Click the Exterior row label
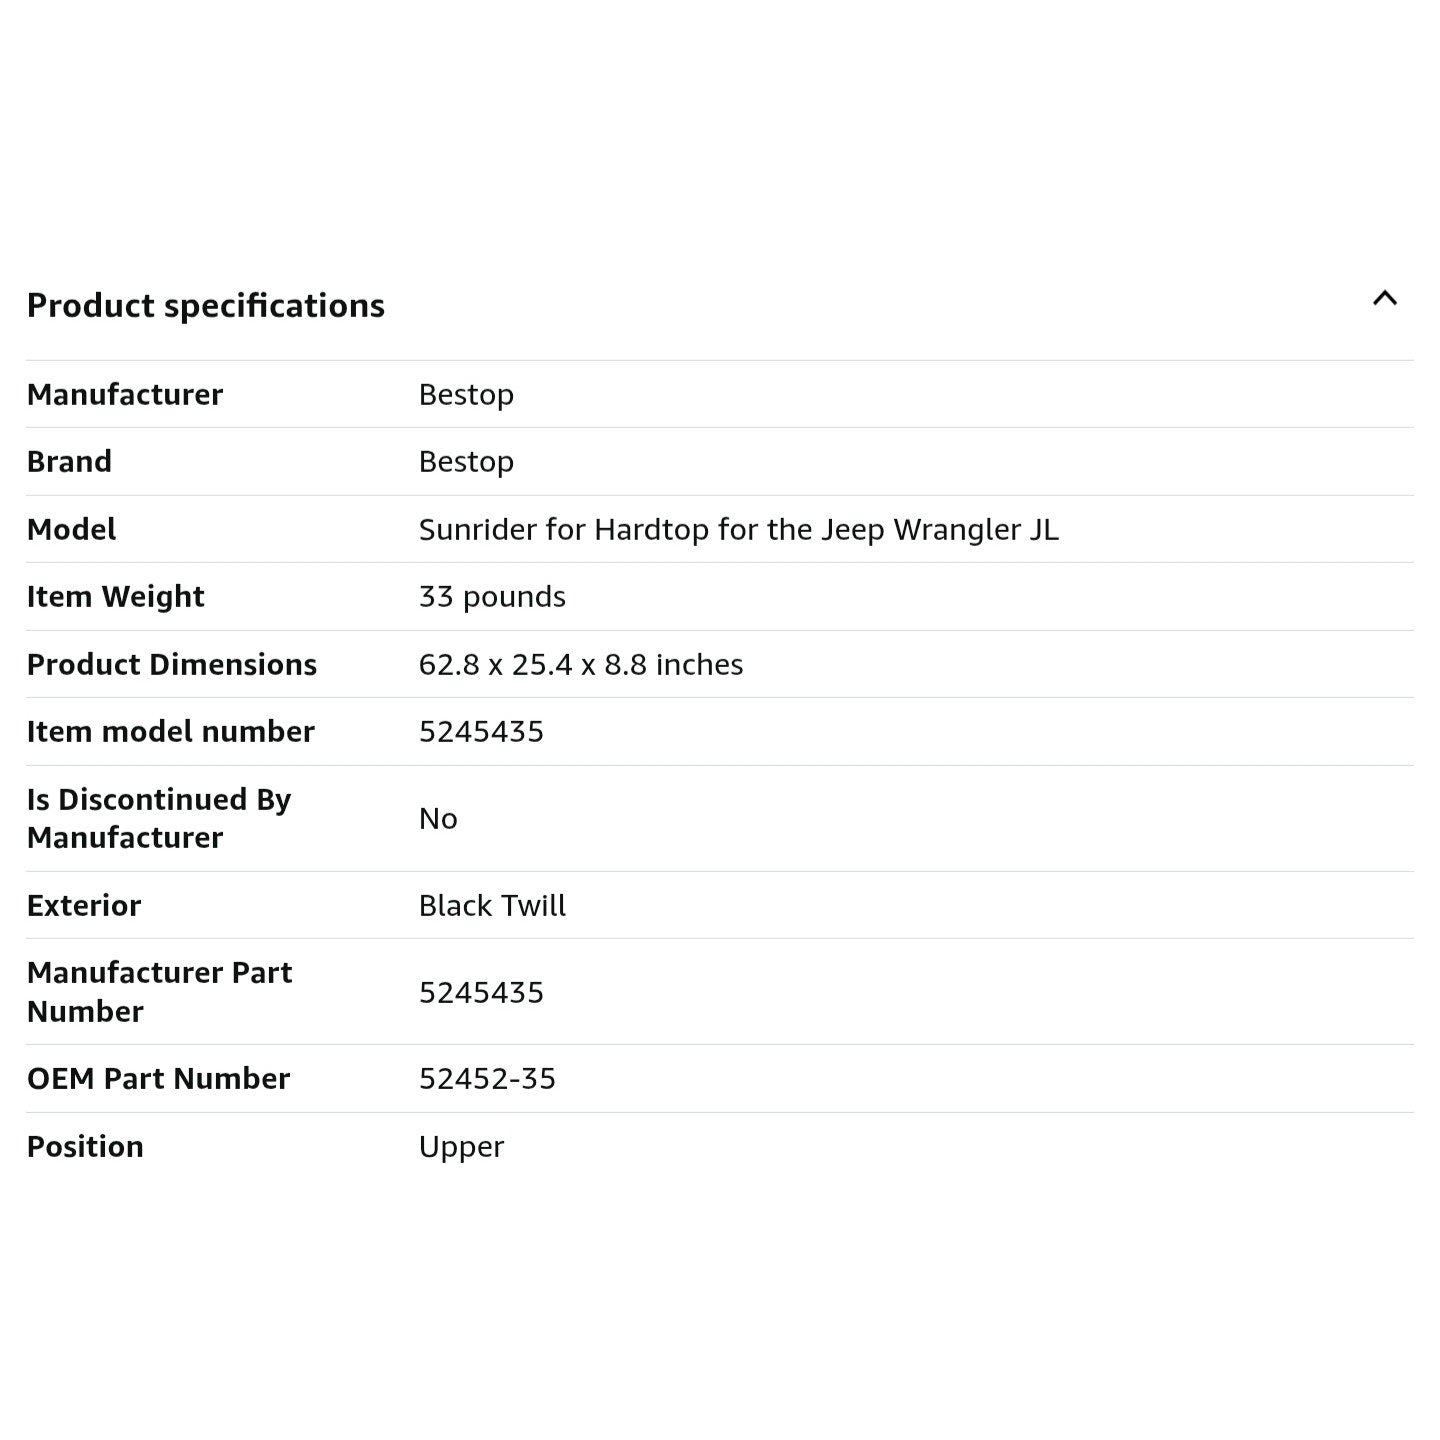This screenshot has height=1440, width=1440. 84,906
